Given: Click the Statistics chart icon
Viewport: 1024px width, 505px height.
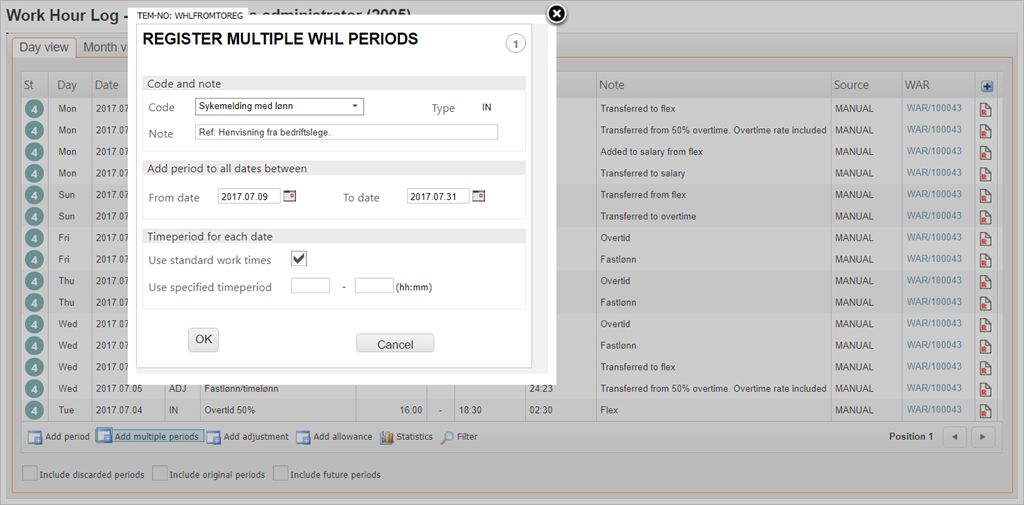Looking at the screenshot, I should [387, 437].
